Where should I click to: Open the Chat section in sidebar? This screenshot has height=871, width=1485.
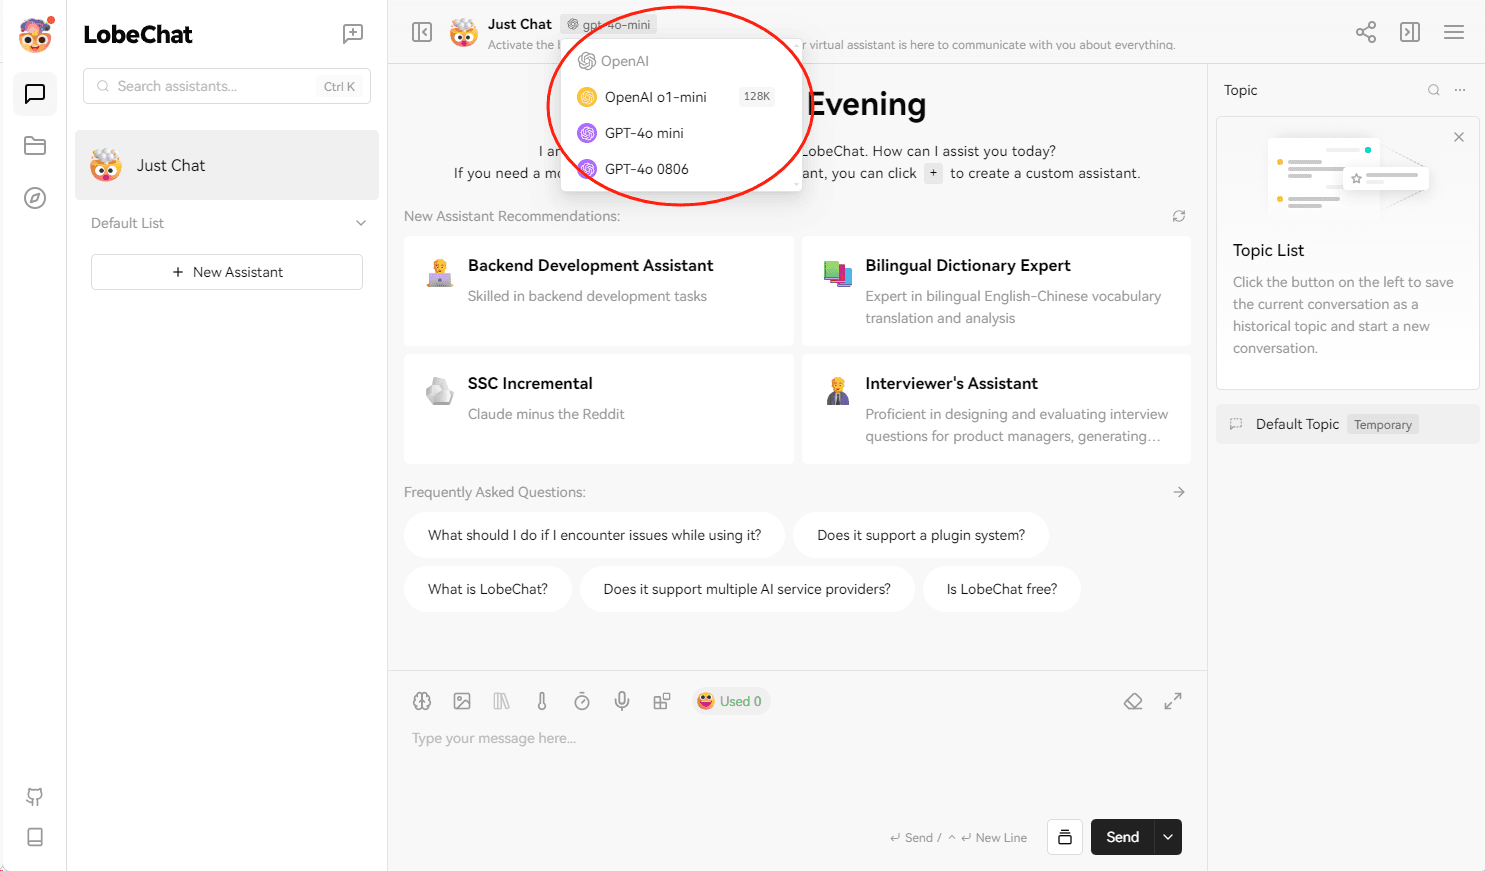coord(35,94)
